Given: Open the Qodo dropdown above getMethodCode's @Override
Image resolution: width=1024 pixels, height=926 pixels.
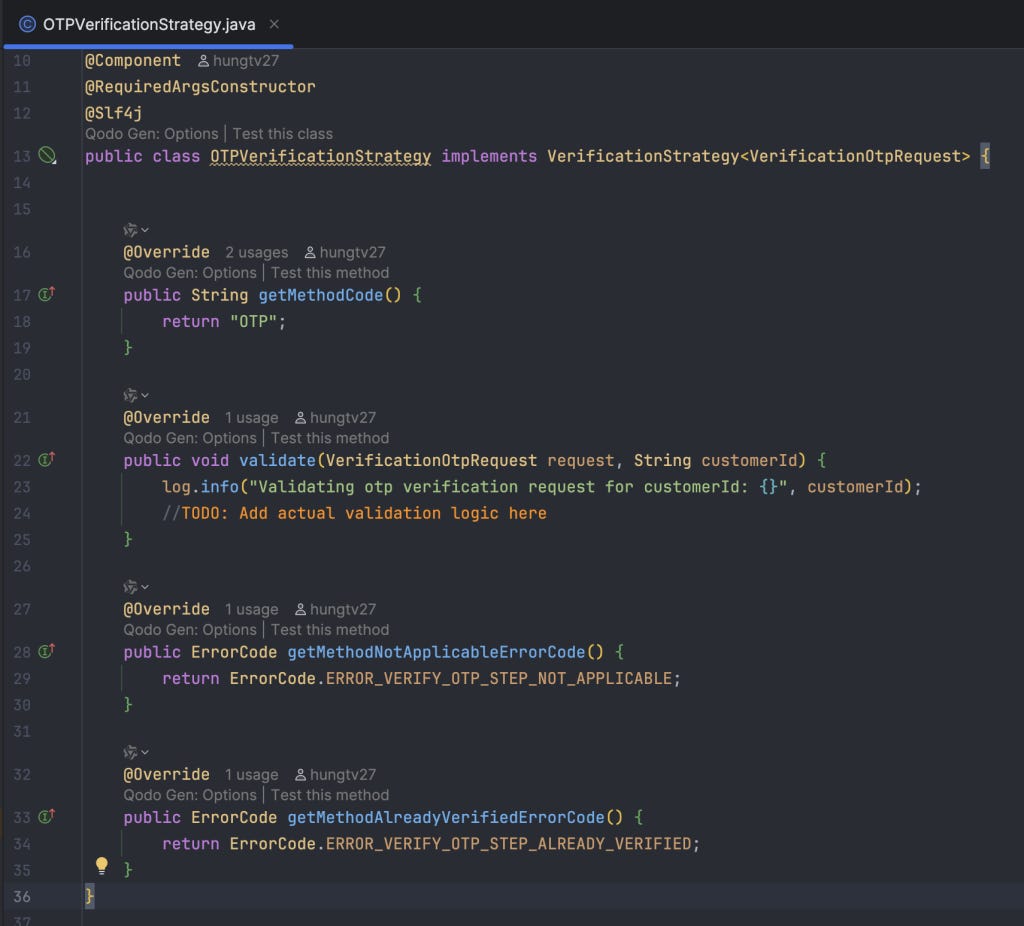Looking at the screenshot, I should pyautogui.click(x=136, y=230).
